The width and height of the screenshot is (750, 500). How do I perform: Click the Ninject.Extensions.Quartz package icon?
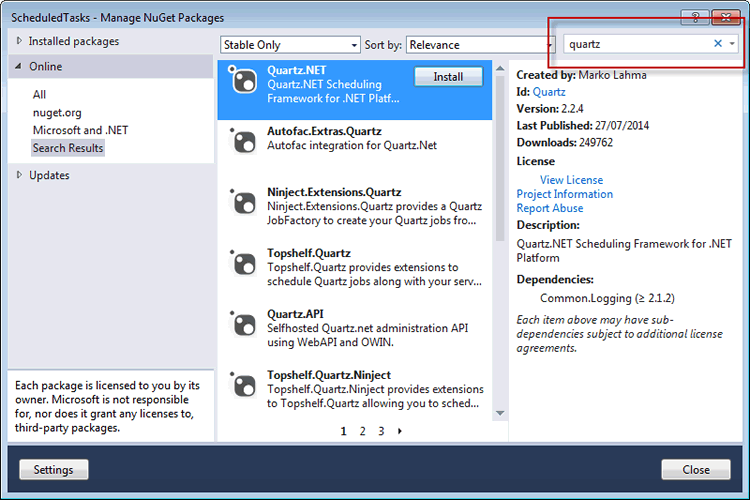[243, 202]
